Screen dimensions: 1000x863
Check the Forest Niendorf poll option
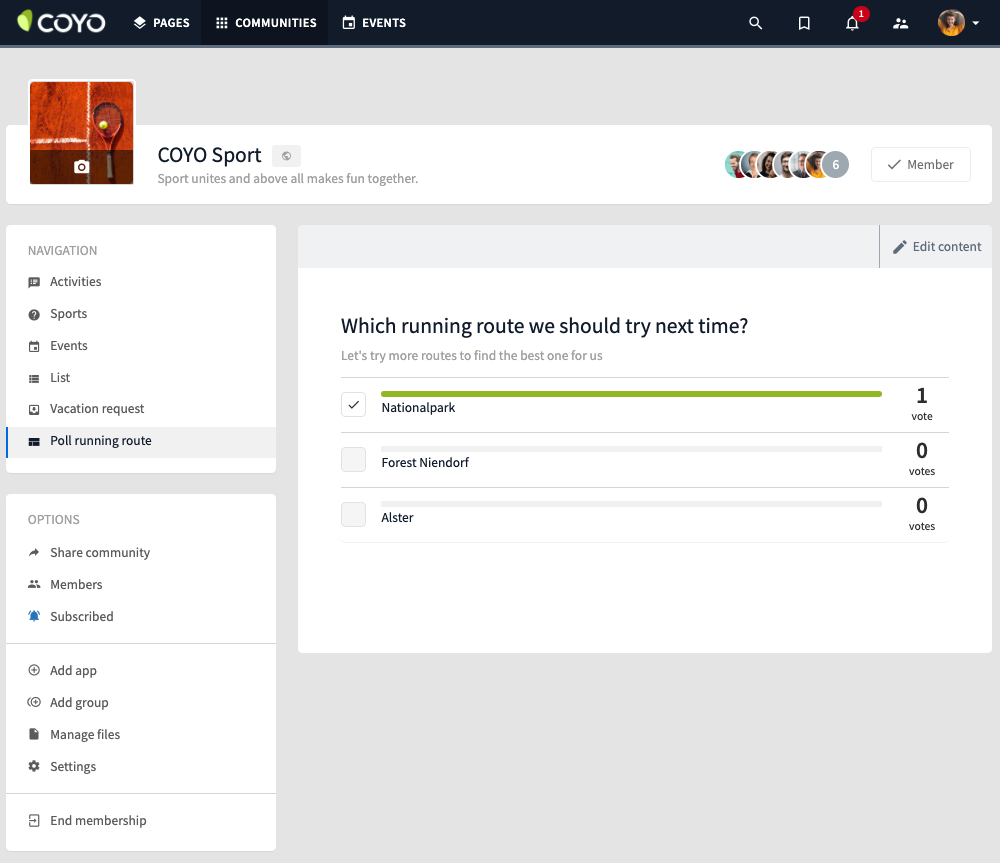pyautogui.click(x=353, y=459)
